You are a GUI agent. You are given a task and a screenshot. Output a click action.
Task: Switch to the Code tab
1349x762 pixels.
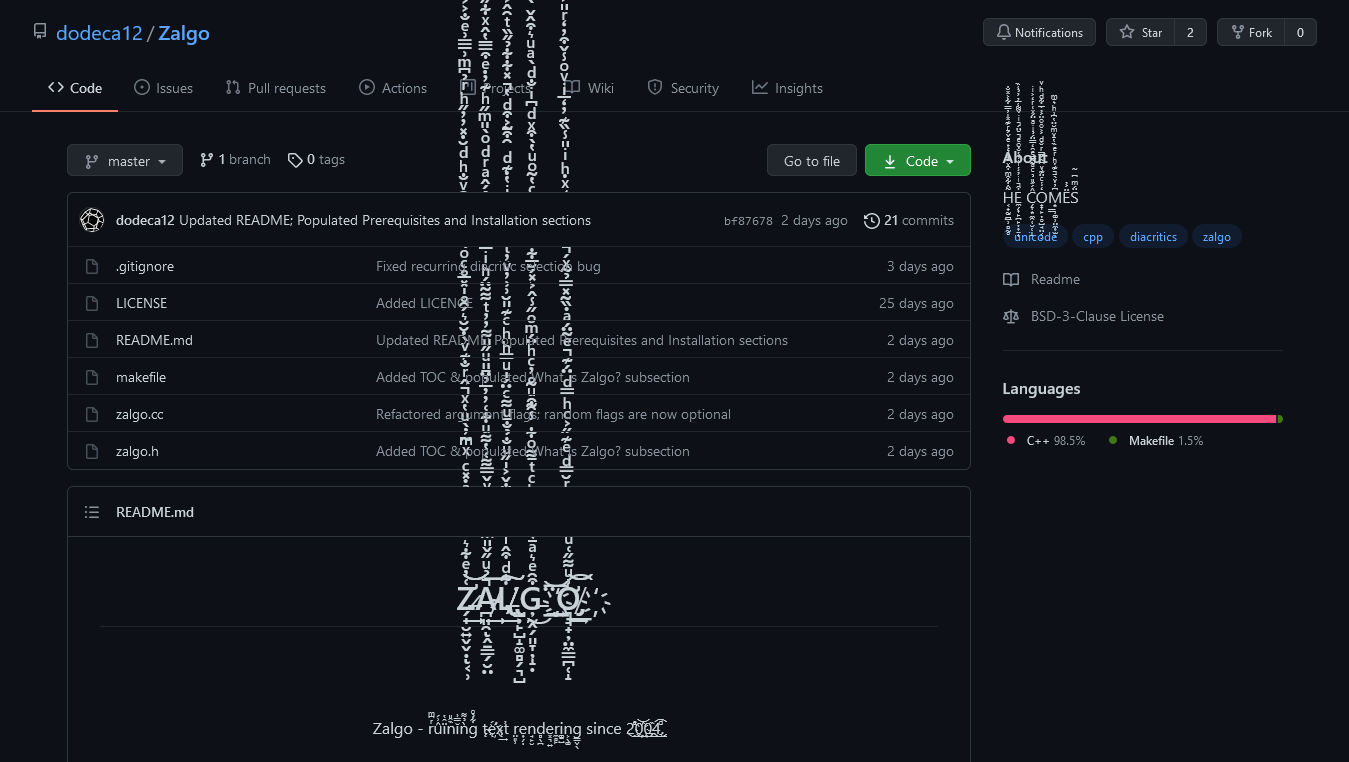point(75,88)
